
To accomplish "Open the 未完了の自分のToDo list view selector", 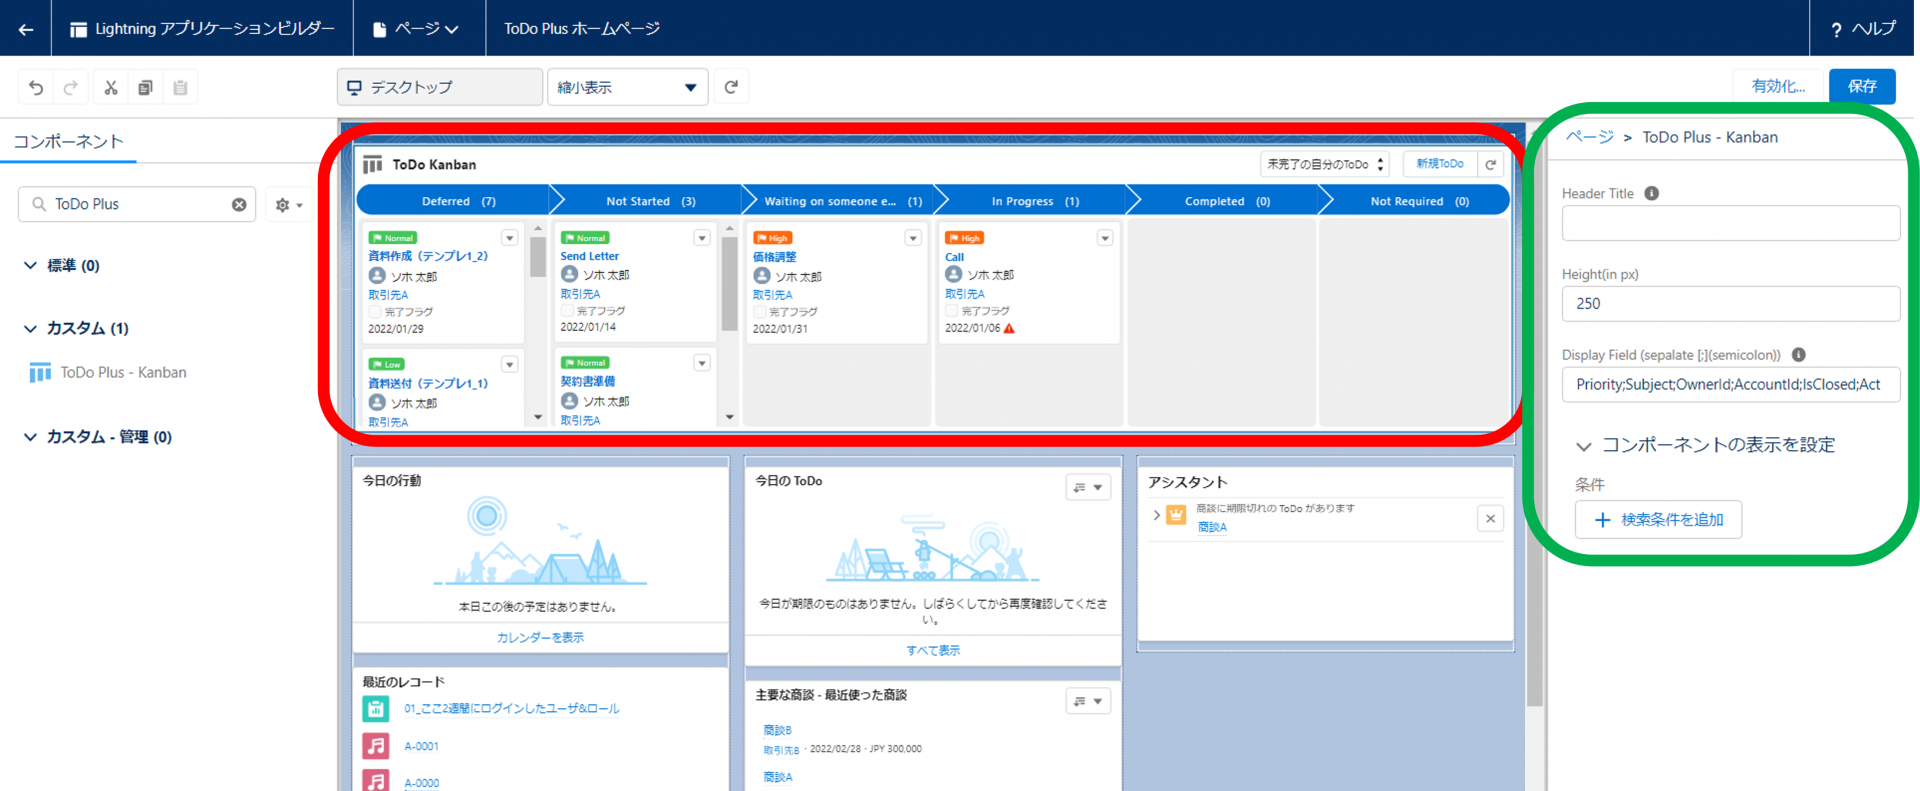I will pos(1324,164).
